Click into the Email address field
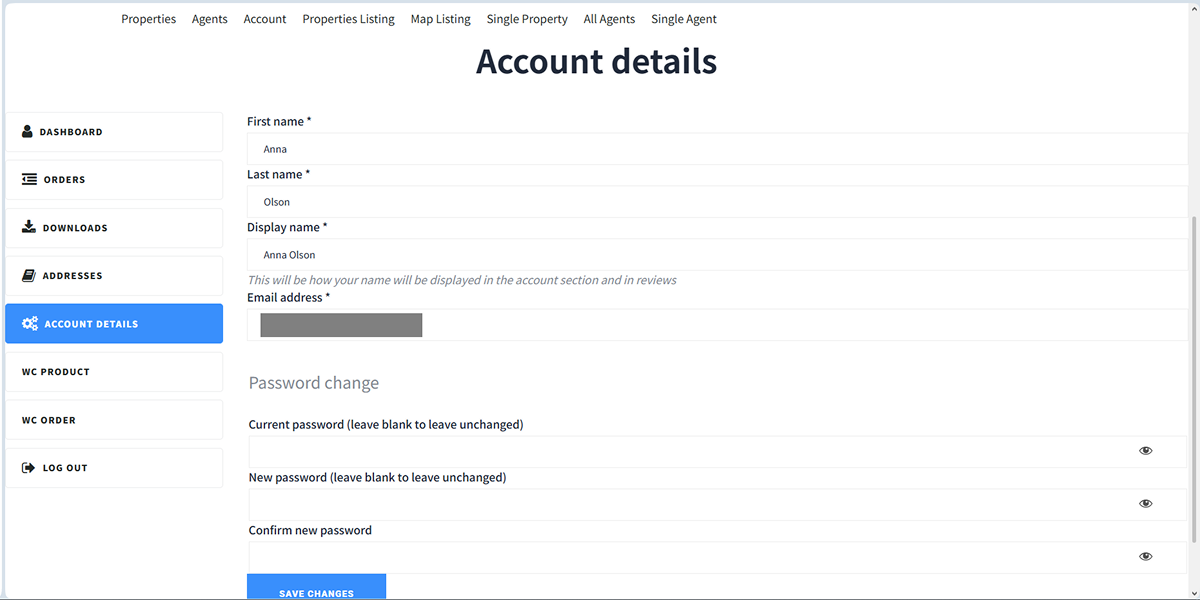This screenshot has height=600, width=1200. point(718,325)
